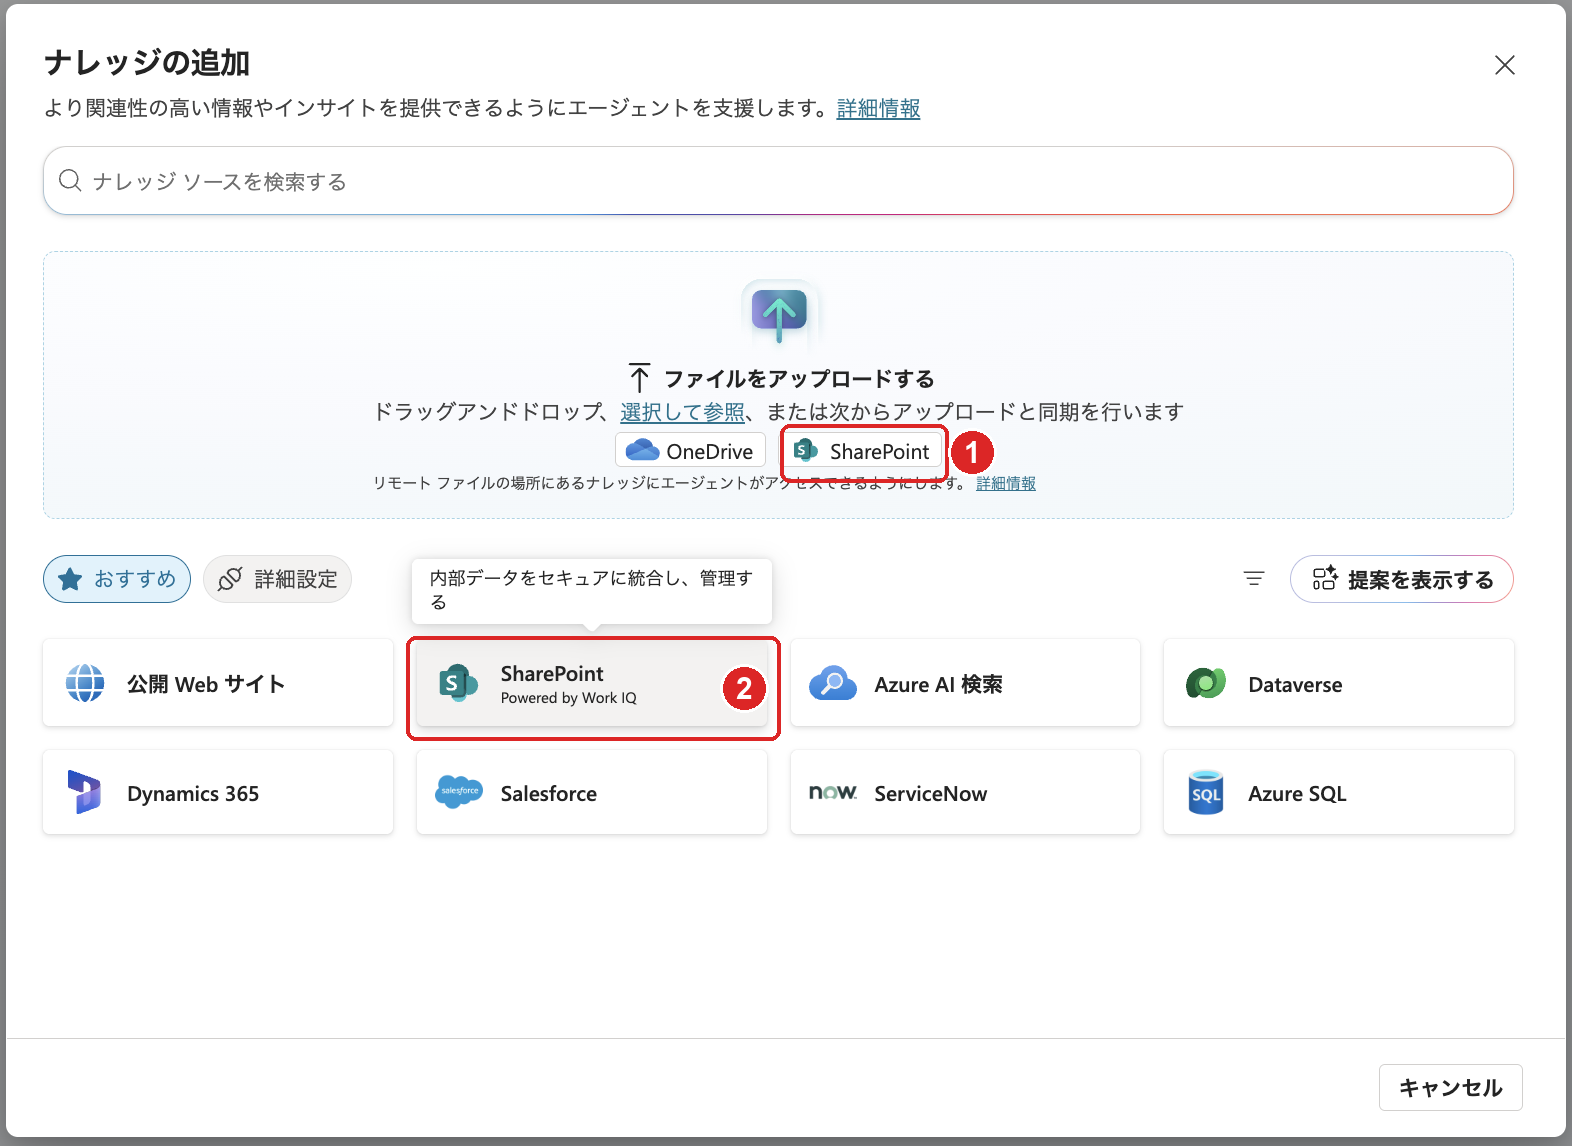
Task: Select the Dataverse card
Action: (1339, 684)
